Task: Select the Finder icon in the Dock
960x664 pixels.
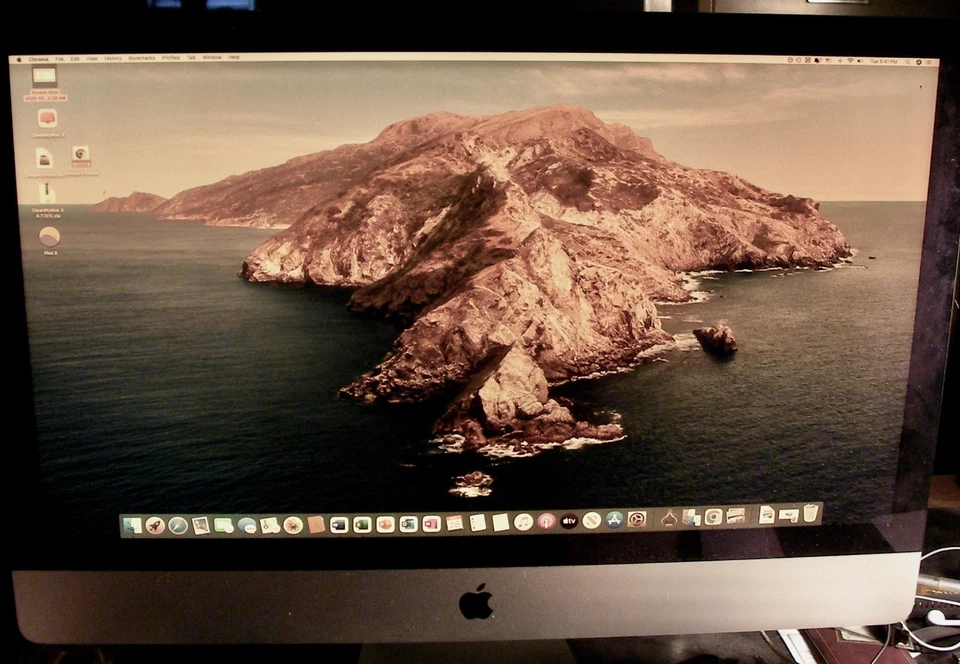Action: 131,522
